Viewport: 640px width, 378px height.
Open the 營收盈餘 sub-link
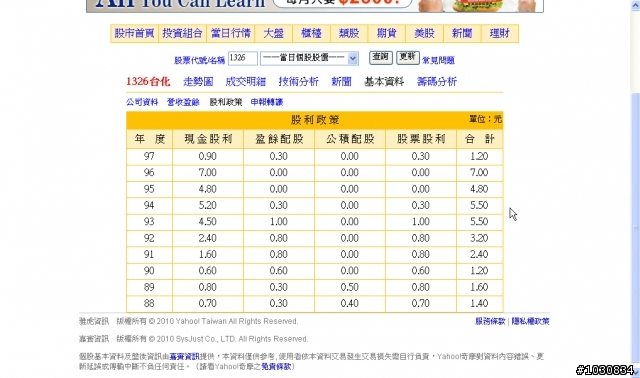(183, 102)
